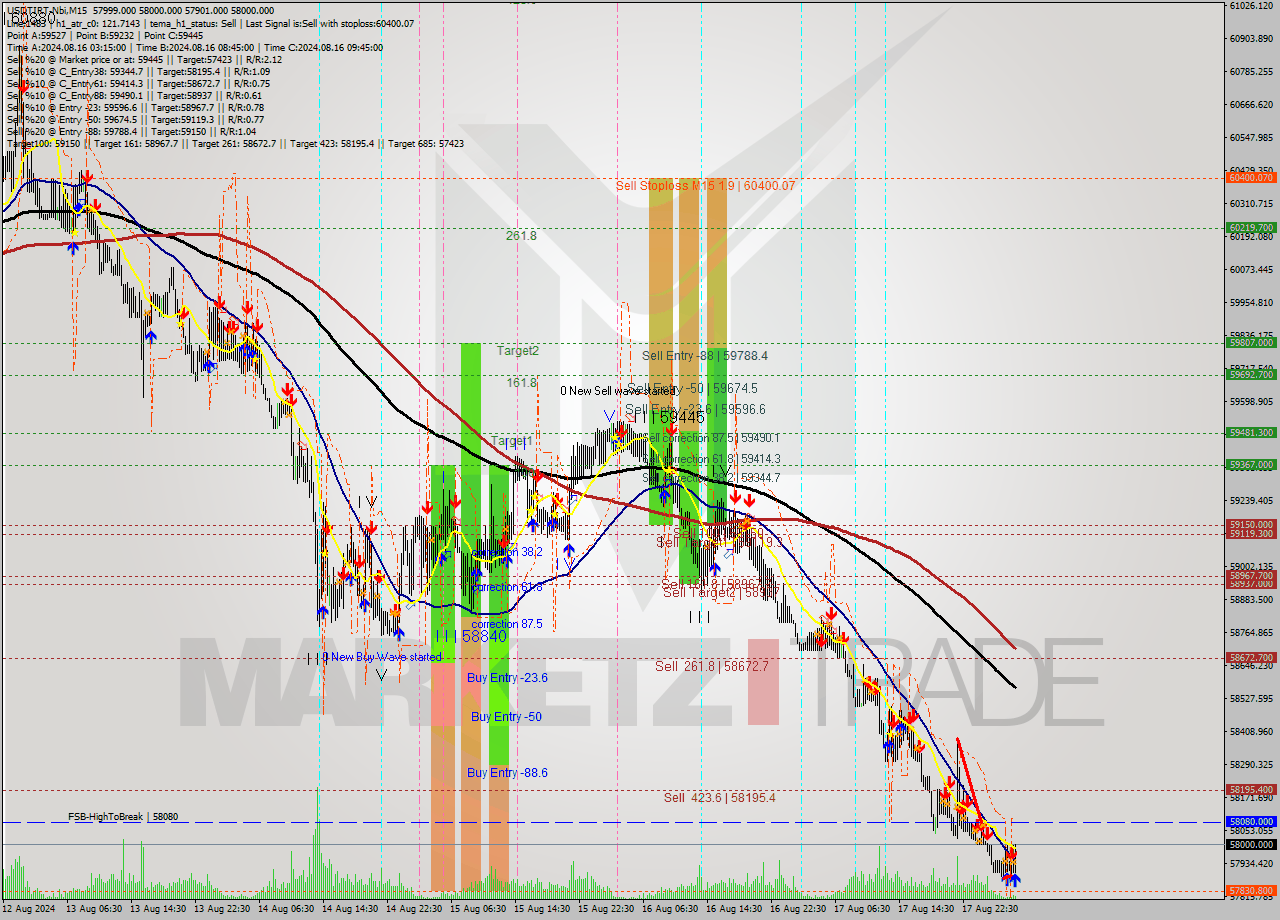
Task: Click the '12 Aug 2024' time axis label
Action: coord(29,909)
